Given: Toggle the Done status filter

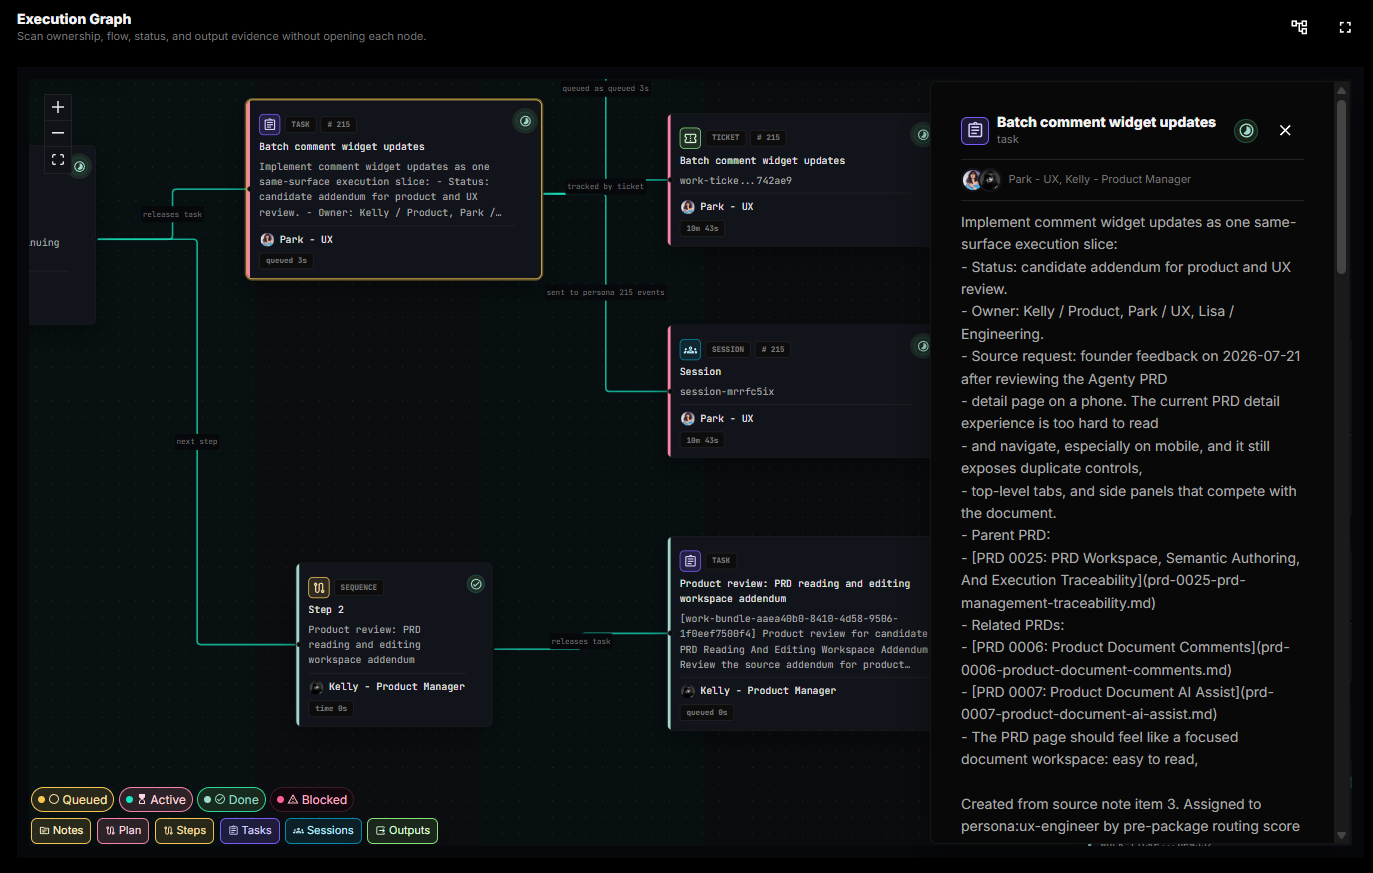Looking at the screenshot, I should (231, 800).
